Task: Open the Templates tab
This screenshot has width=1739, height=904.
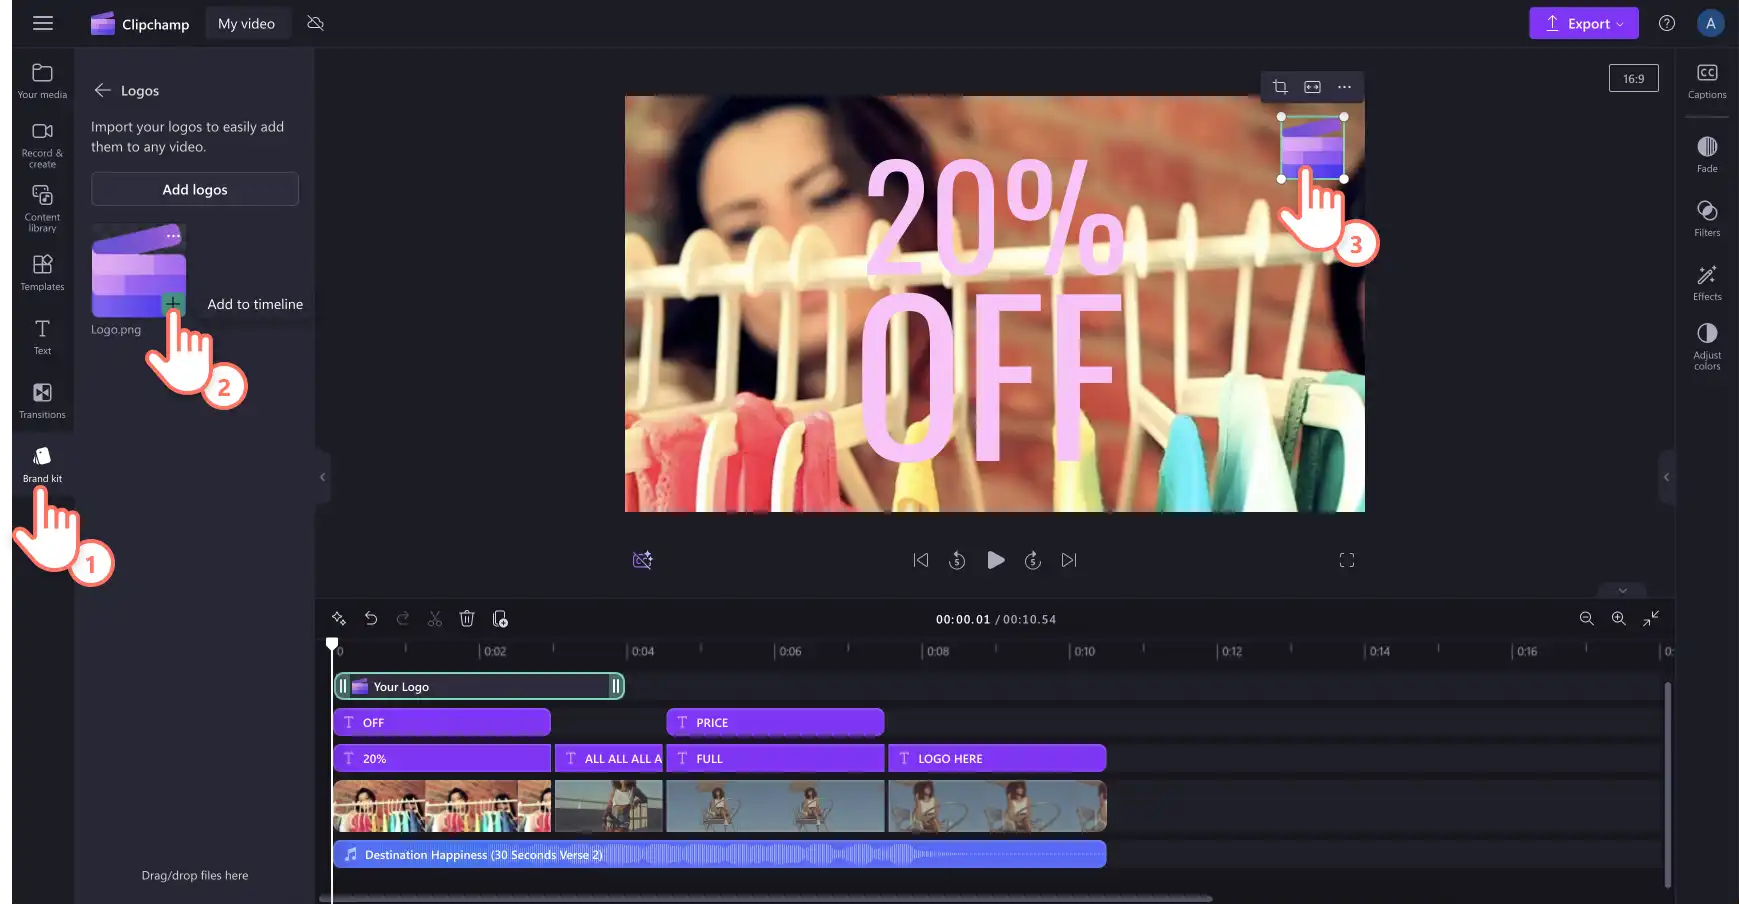Action: pyautogui.click(x=42, y=272)
